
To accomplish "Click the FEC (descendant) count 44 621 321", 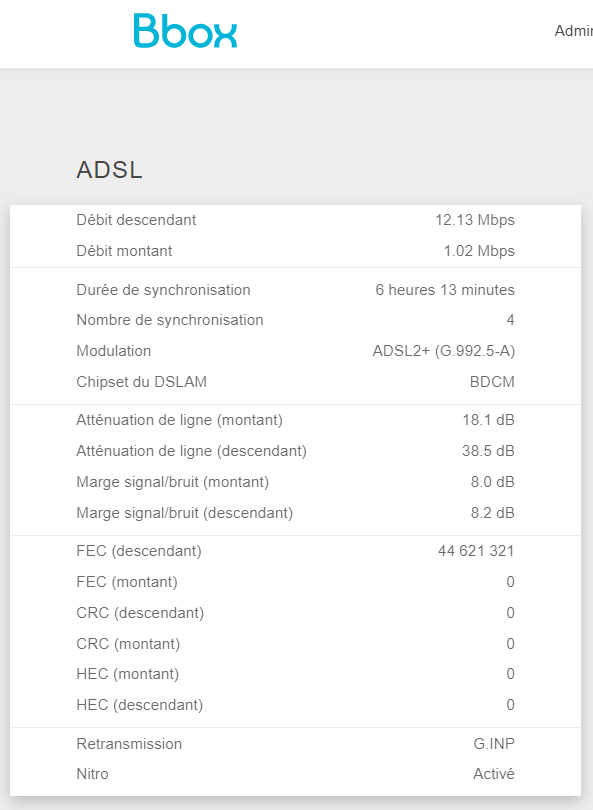I will click(476, 551).
